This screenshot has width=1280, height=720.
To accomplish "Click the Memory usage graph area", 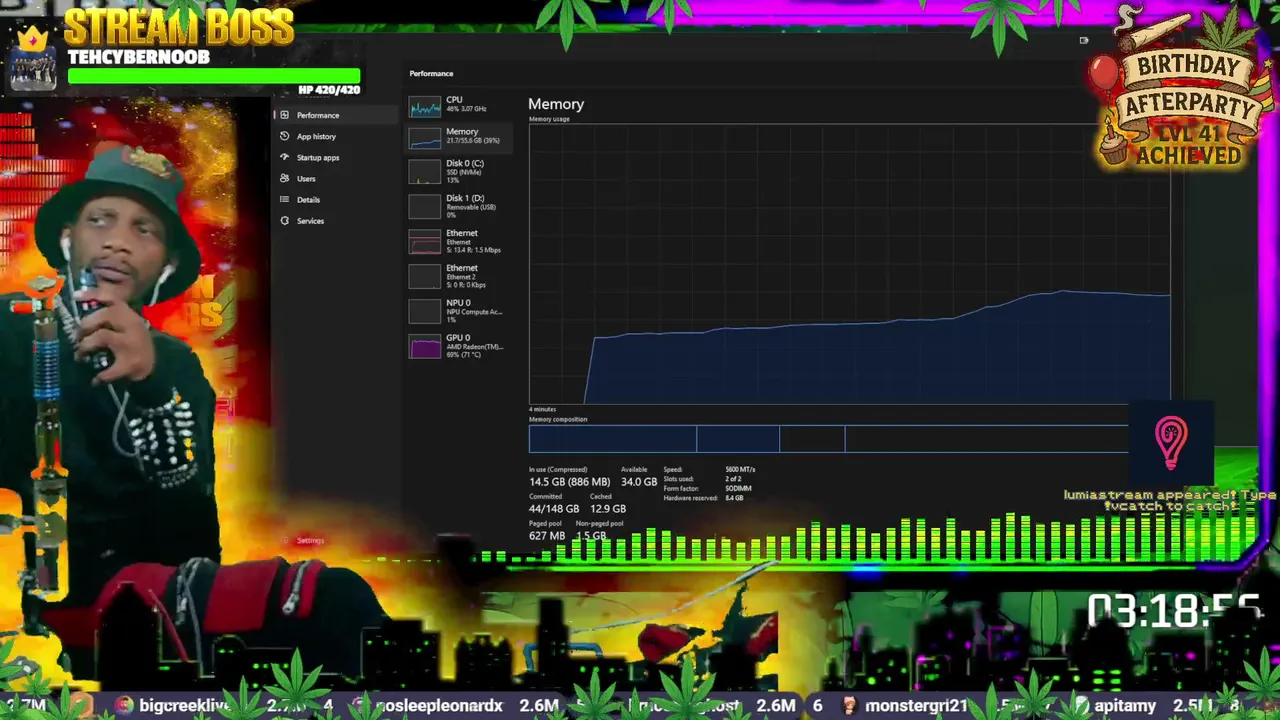I will (x=849, y=265).
